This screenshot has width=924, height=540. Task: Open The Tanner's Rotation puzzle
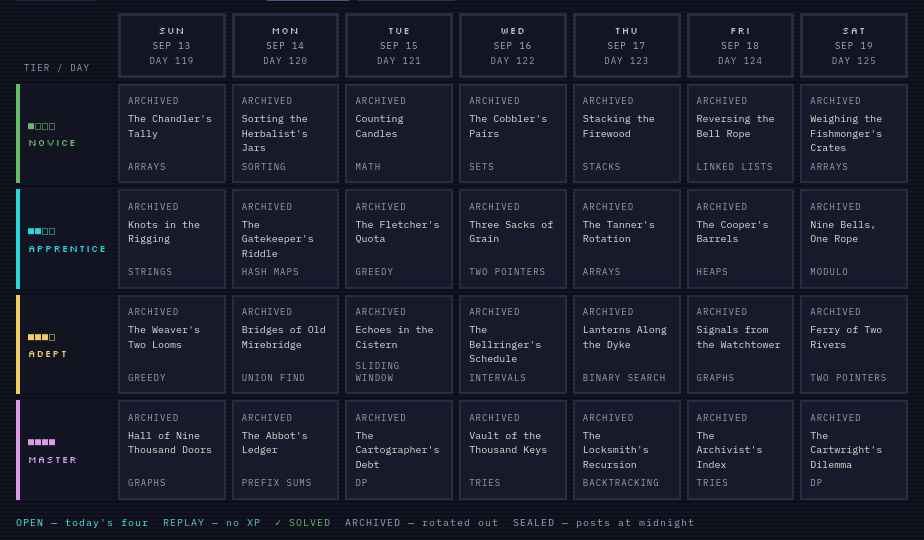tap(626, 239)
